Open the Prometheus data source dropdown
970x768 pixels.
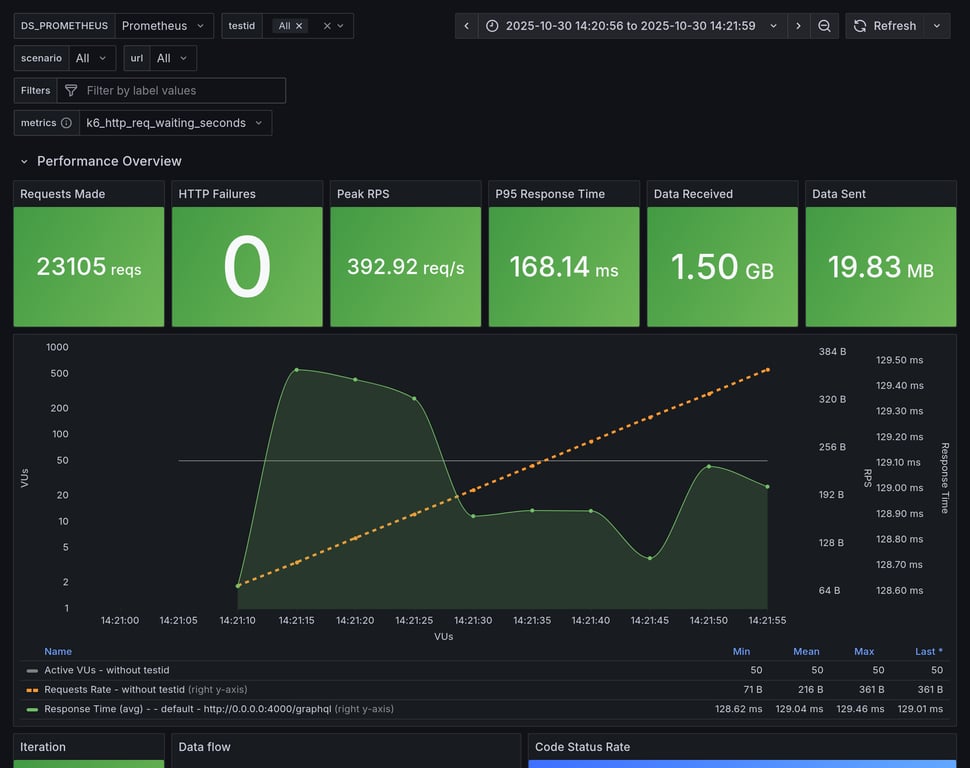pos(164,26)
